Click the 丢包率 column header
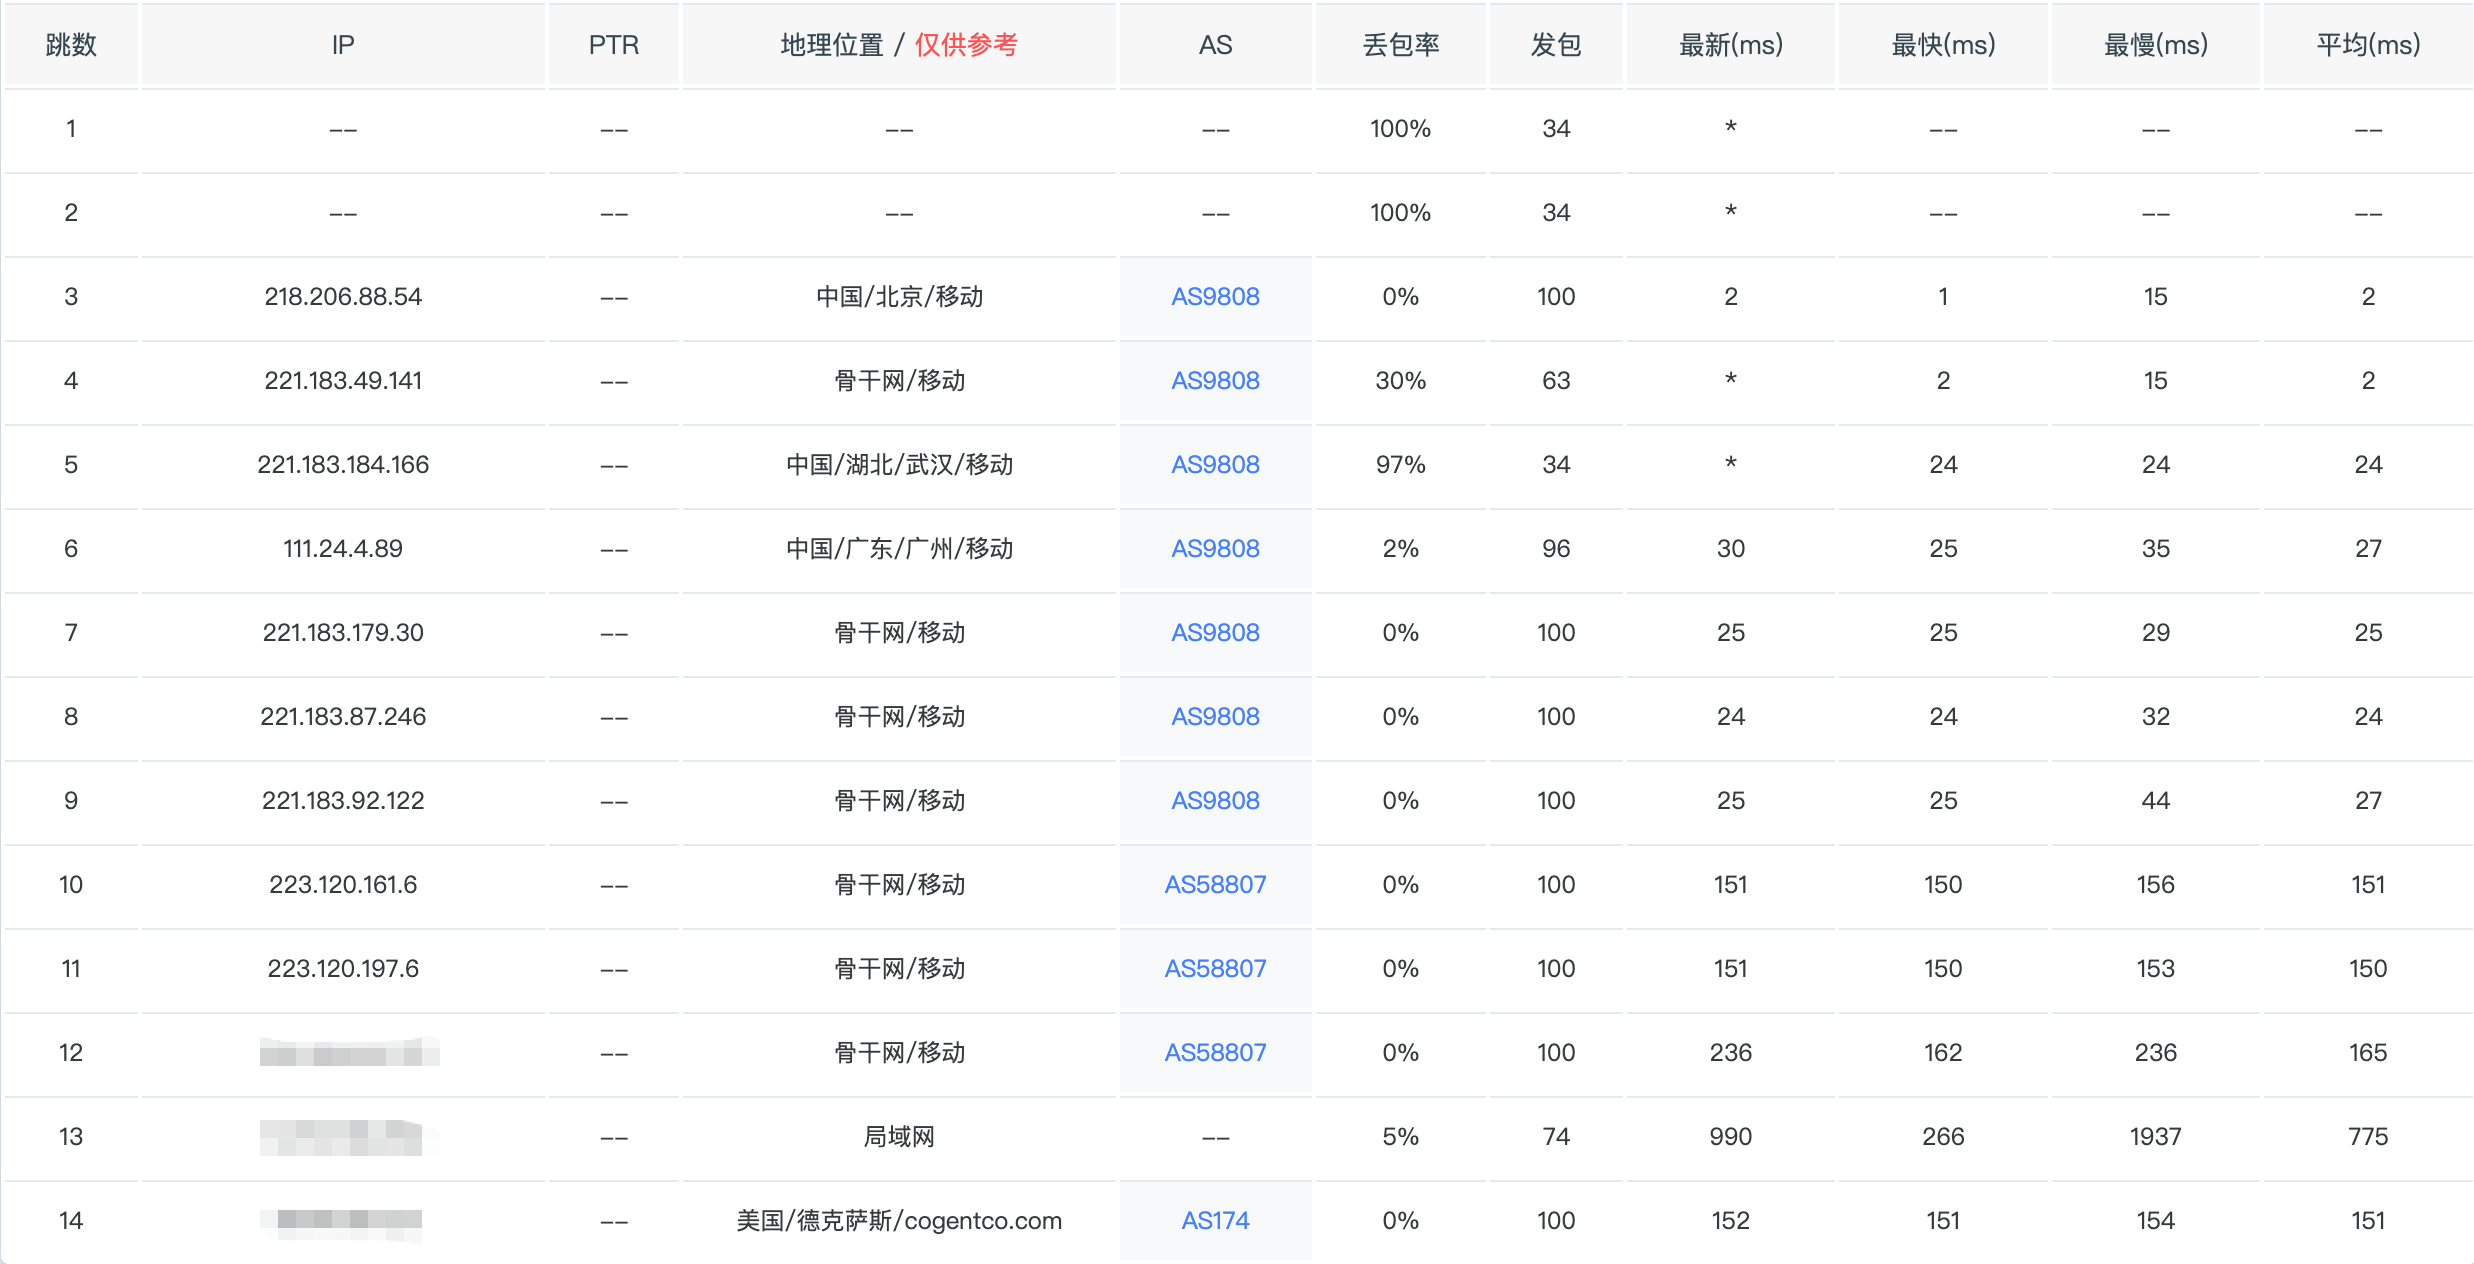2474x1264 pixels. [1400, 45]
